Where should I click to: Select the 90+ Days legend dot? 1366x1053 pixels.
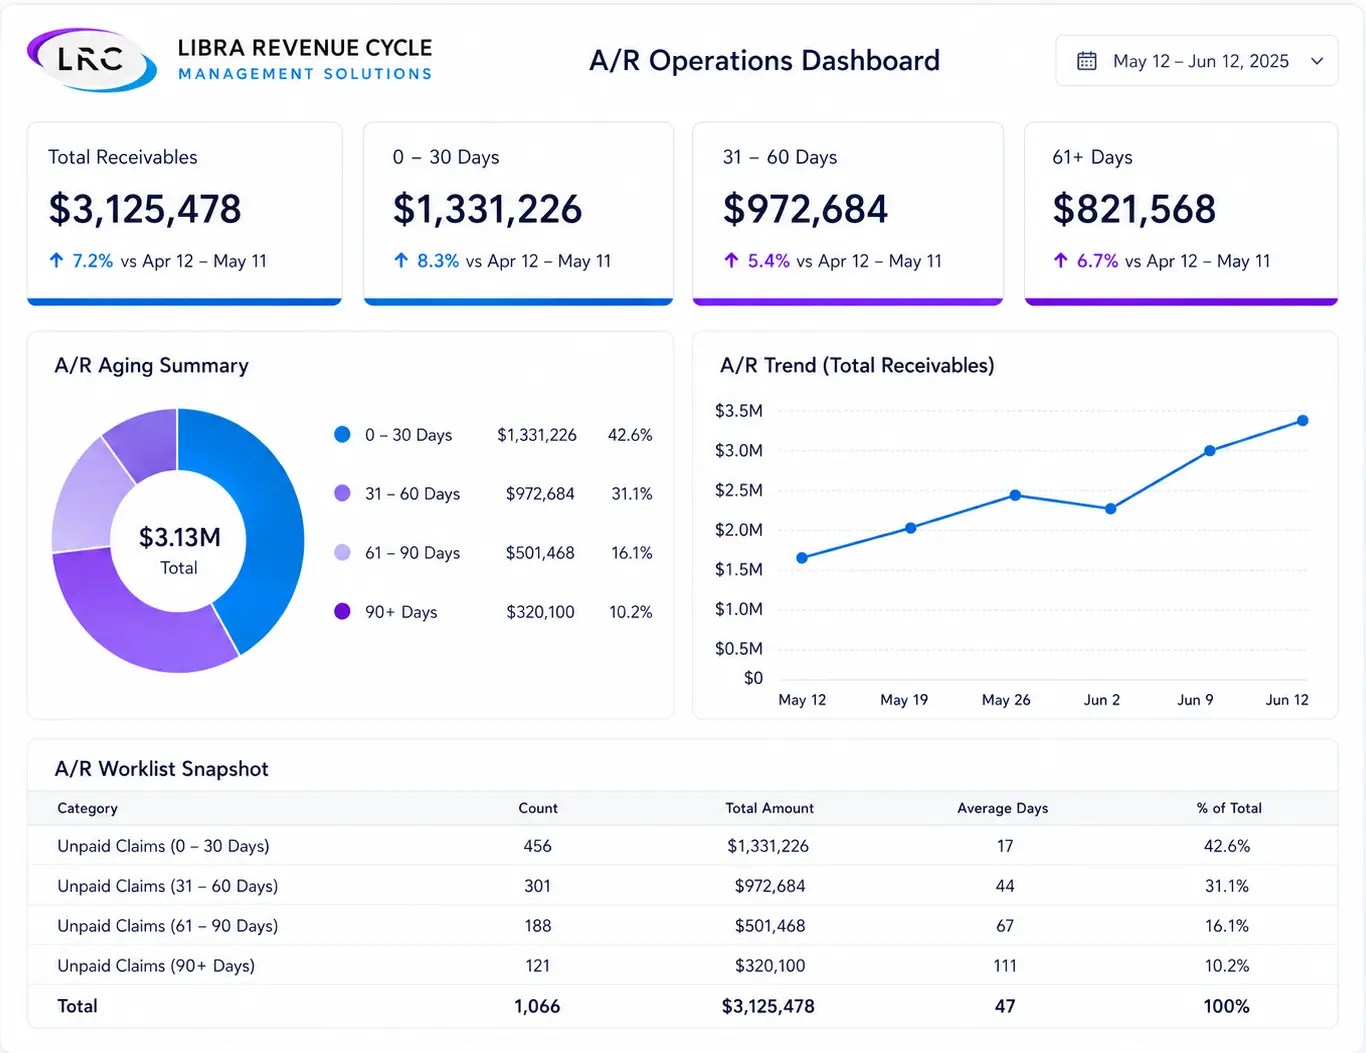(x=342, y=611)
